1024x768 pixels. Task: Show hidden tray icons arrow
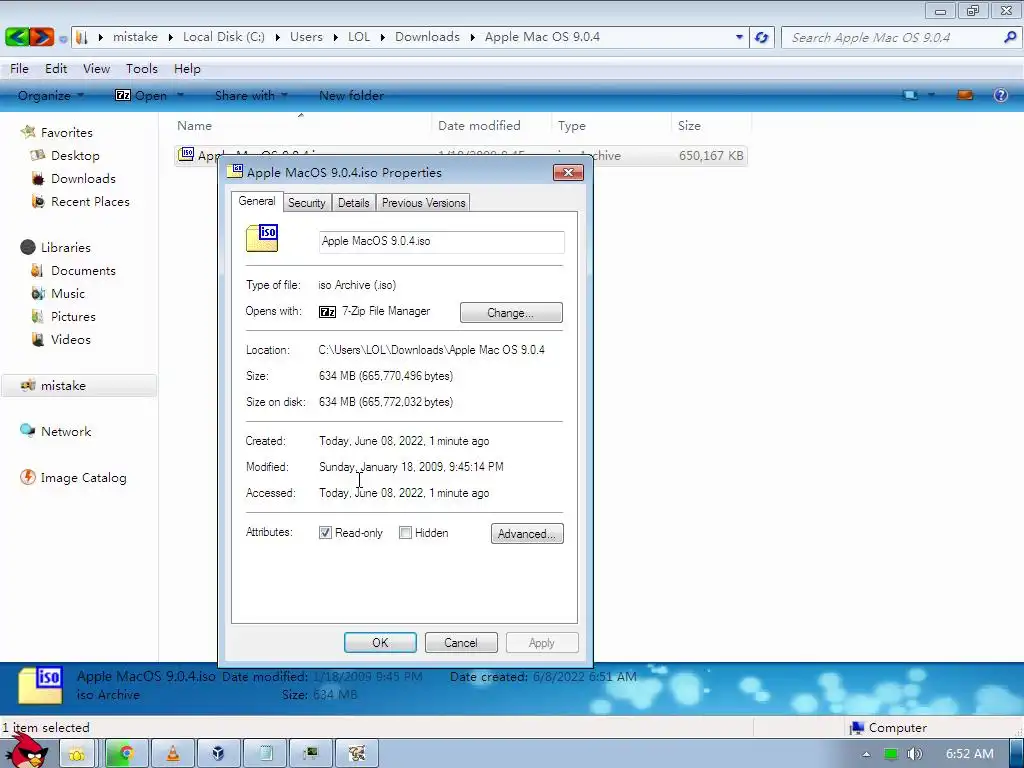866,754
